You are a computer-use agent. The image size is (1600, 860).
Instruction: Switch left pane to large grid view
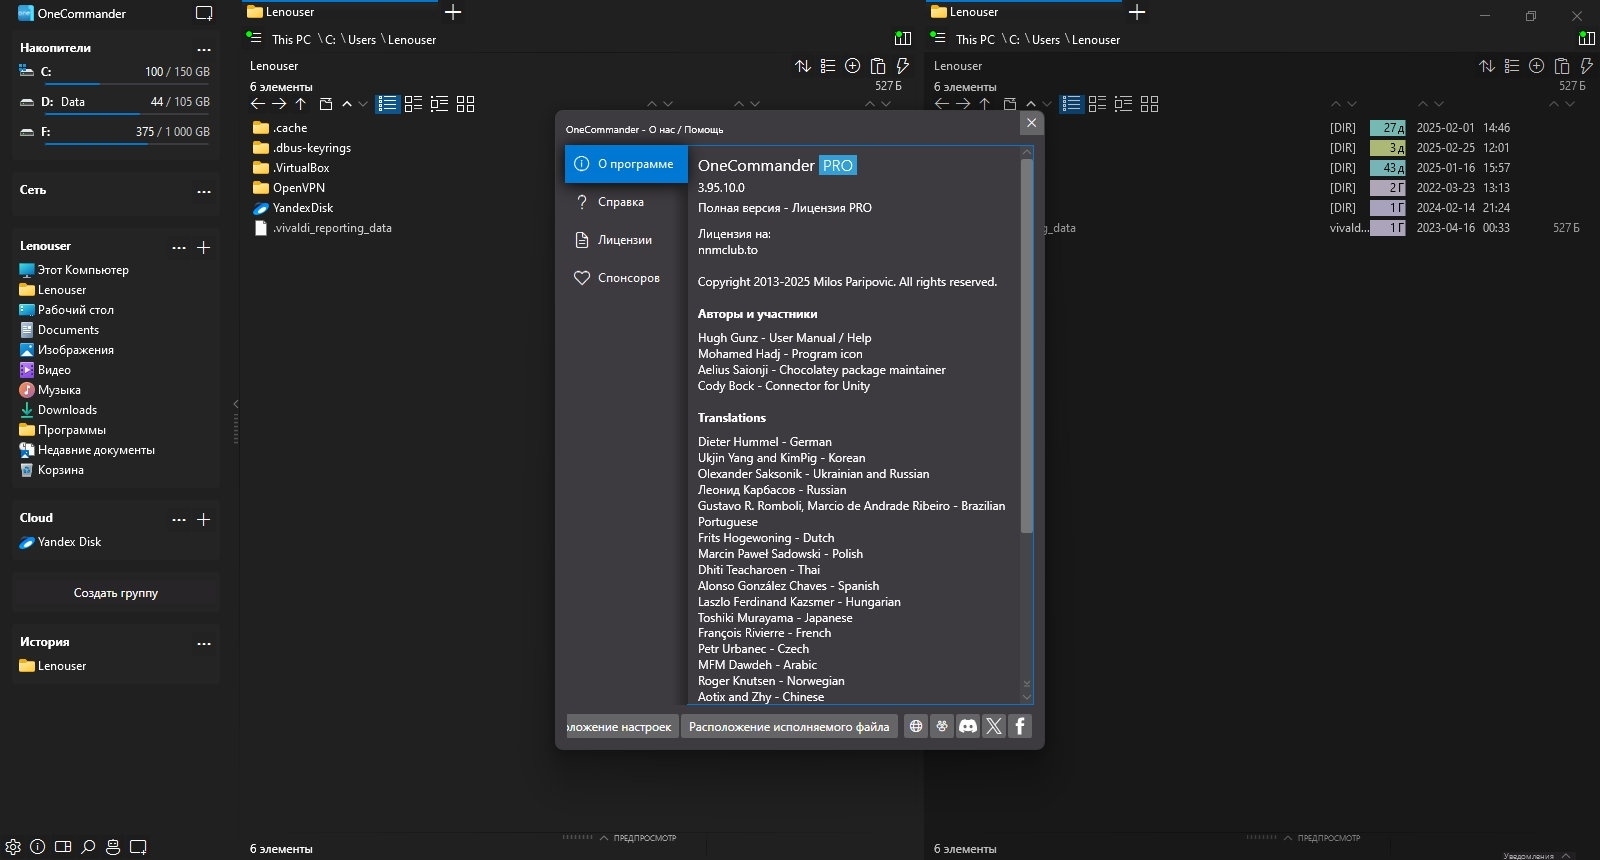(465, 104)
